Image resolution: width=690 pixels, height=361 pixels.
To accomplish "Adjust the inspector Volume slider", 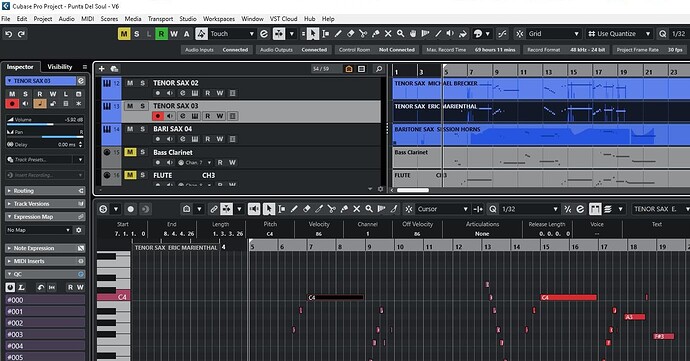I will [44, 125].
